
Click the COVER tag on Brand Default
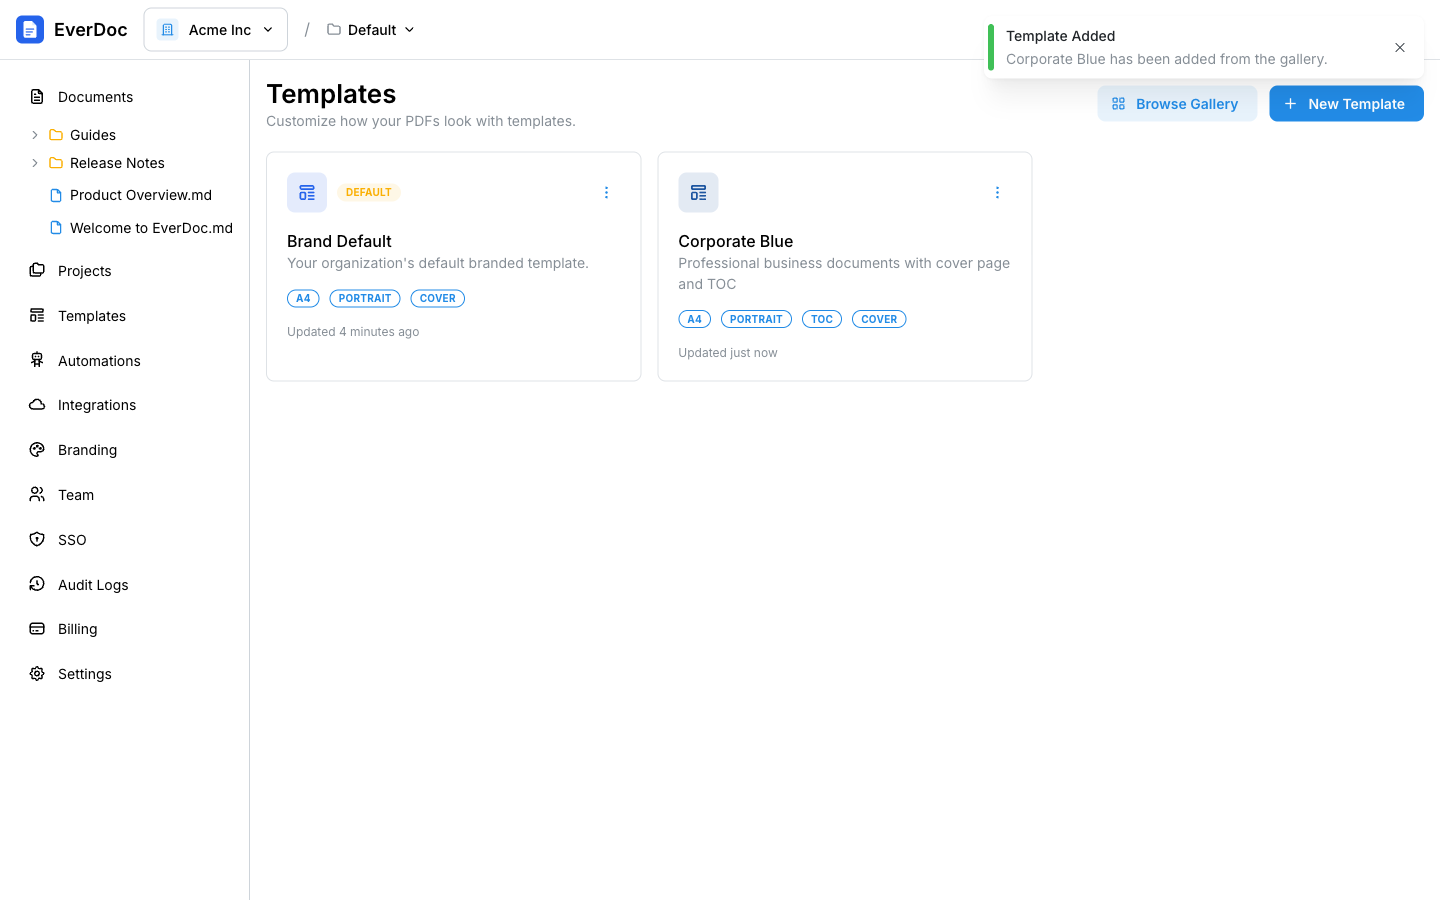[x=438, y=298]
